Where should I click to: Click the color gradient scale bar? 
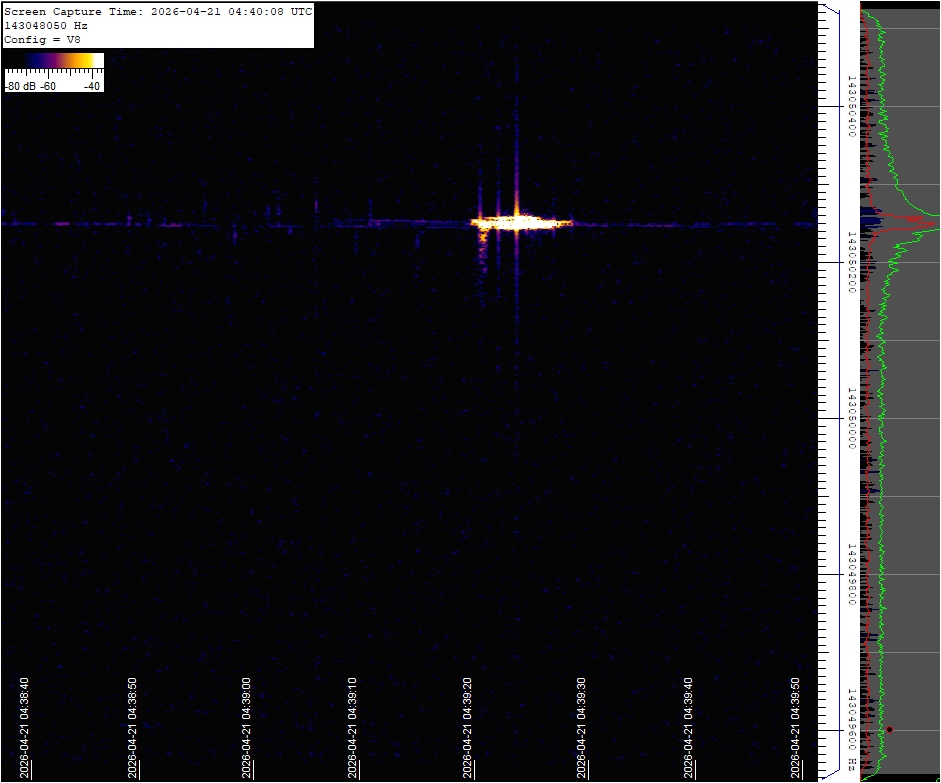(x=54, y=61)
